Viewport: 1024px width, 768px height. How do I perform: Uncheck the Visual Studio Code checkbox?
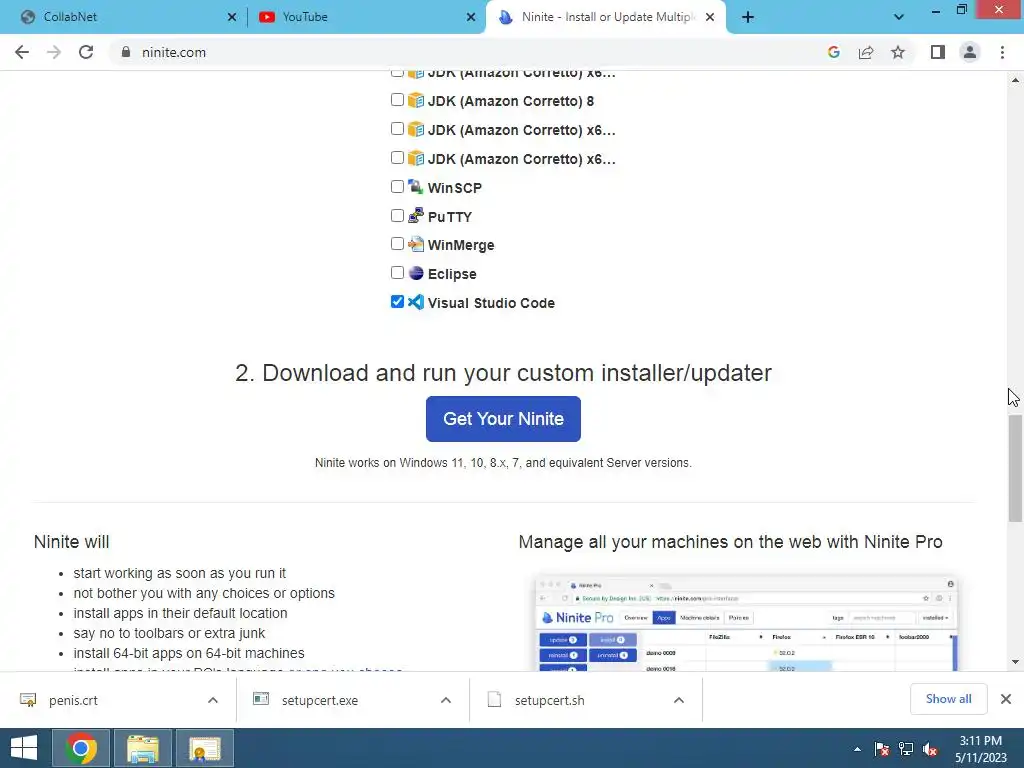pyautogui.click(x=397, y=301)
